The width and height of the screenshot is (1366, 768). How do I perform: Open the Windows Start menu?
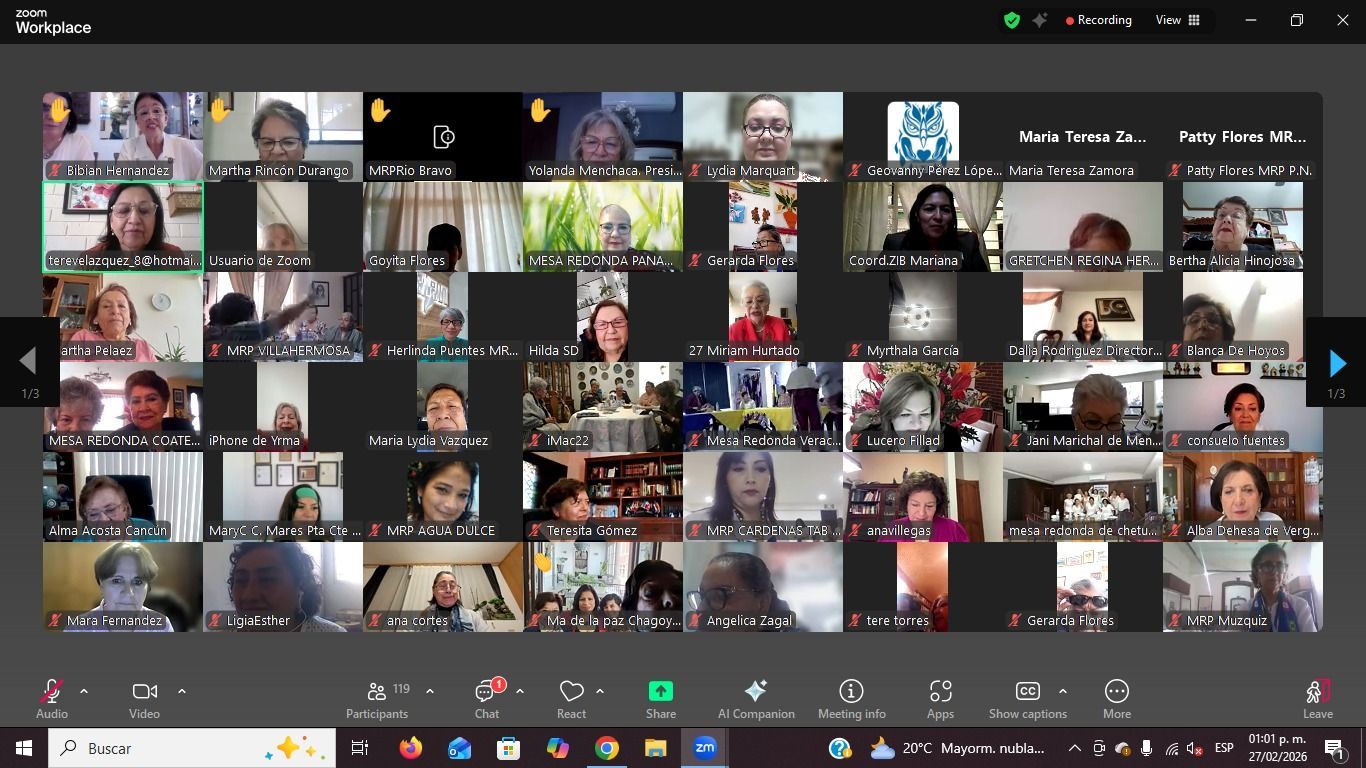coord(24,748)
